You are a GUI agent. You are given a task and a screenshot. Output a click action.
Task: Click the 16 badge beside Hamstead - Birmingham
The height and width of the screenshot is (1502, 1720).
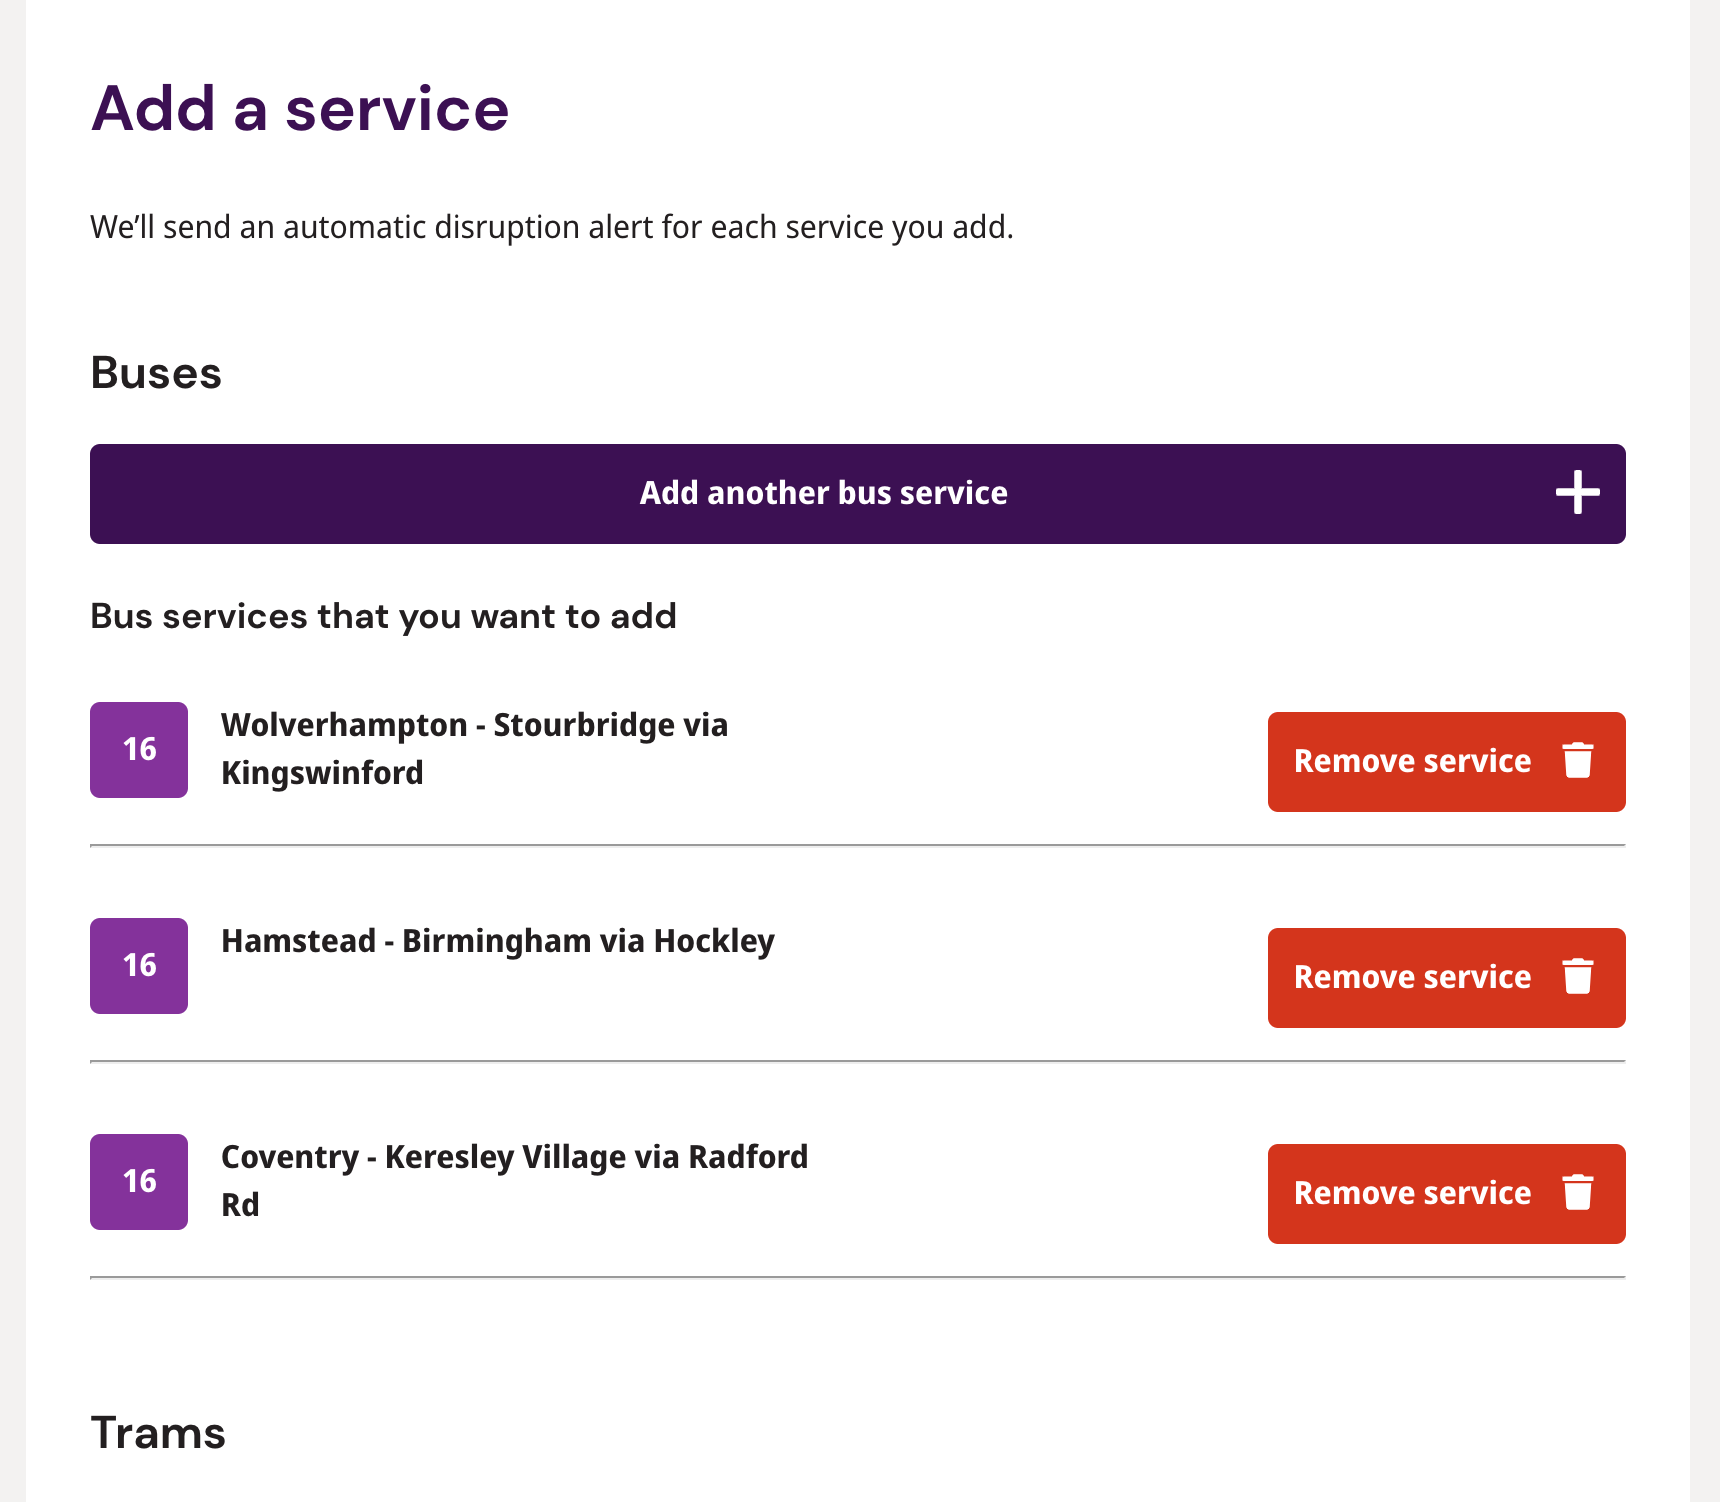pos(139,966)
